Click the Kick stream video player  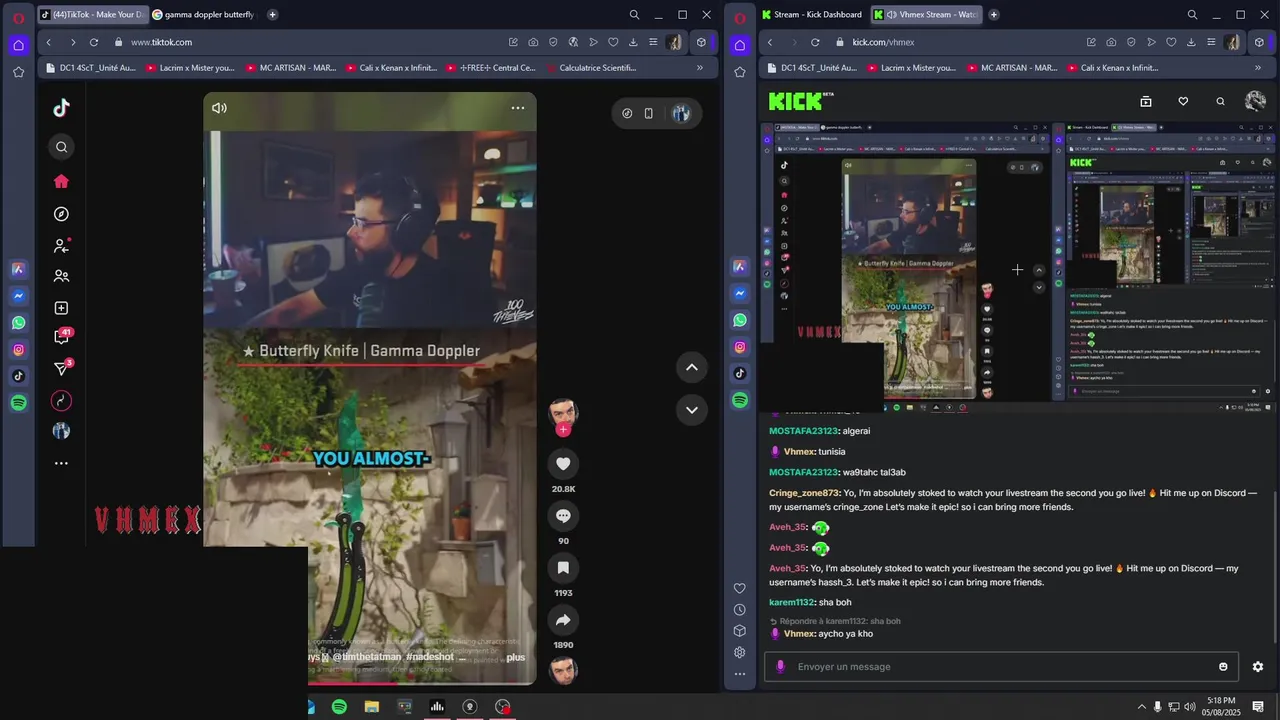tap(1018, 267)
